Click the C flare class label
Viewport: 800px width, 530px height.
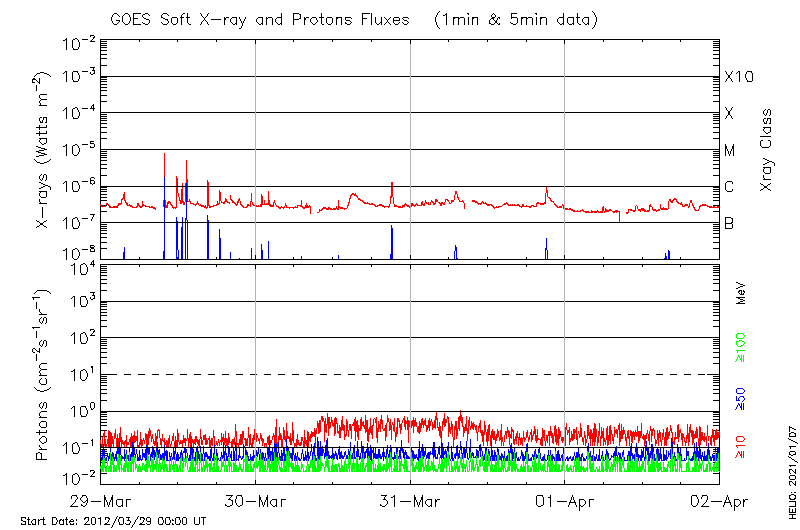point(729,187)
